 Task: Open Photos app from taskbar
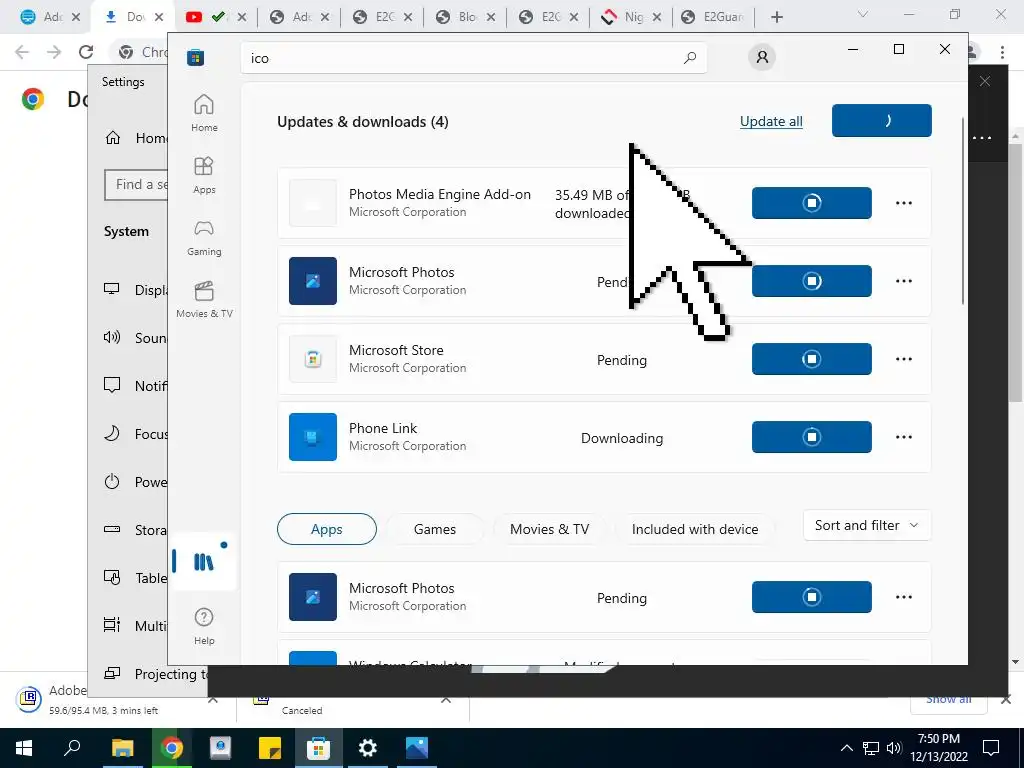(x=417, y=748)
